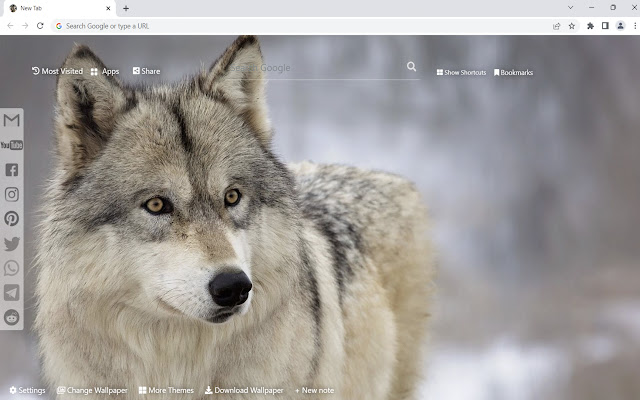Reload the current page
The height and width of the screenshot is (400, 640).
click(x=40, y=26)
